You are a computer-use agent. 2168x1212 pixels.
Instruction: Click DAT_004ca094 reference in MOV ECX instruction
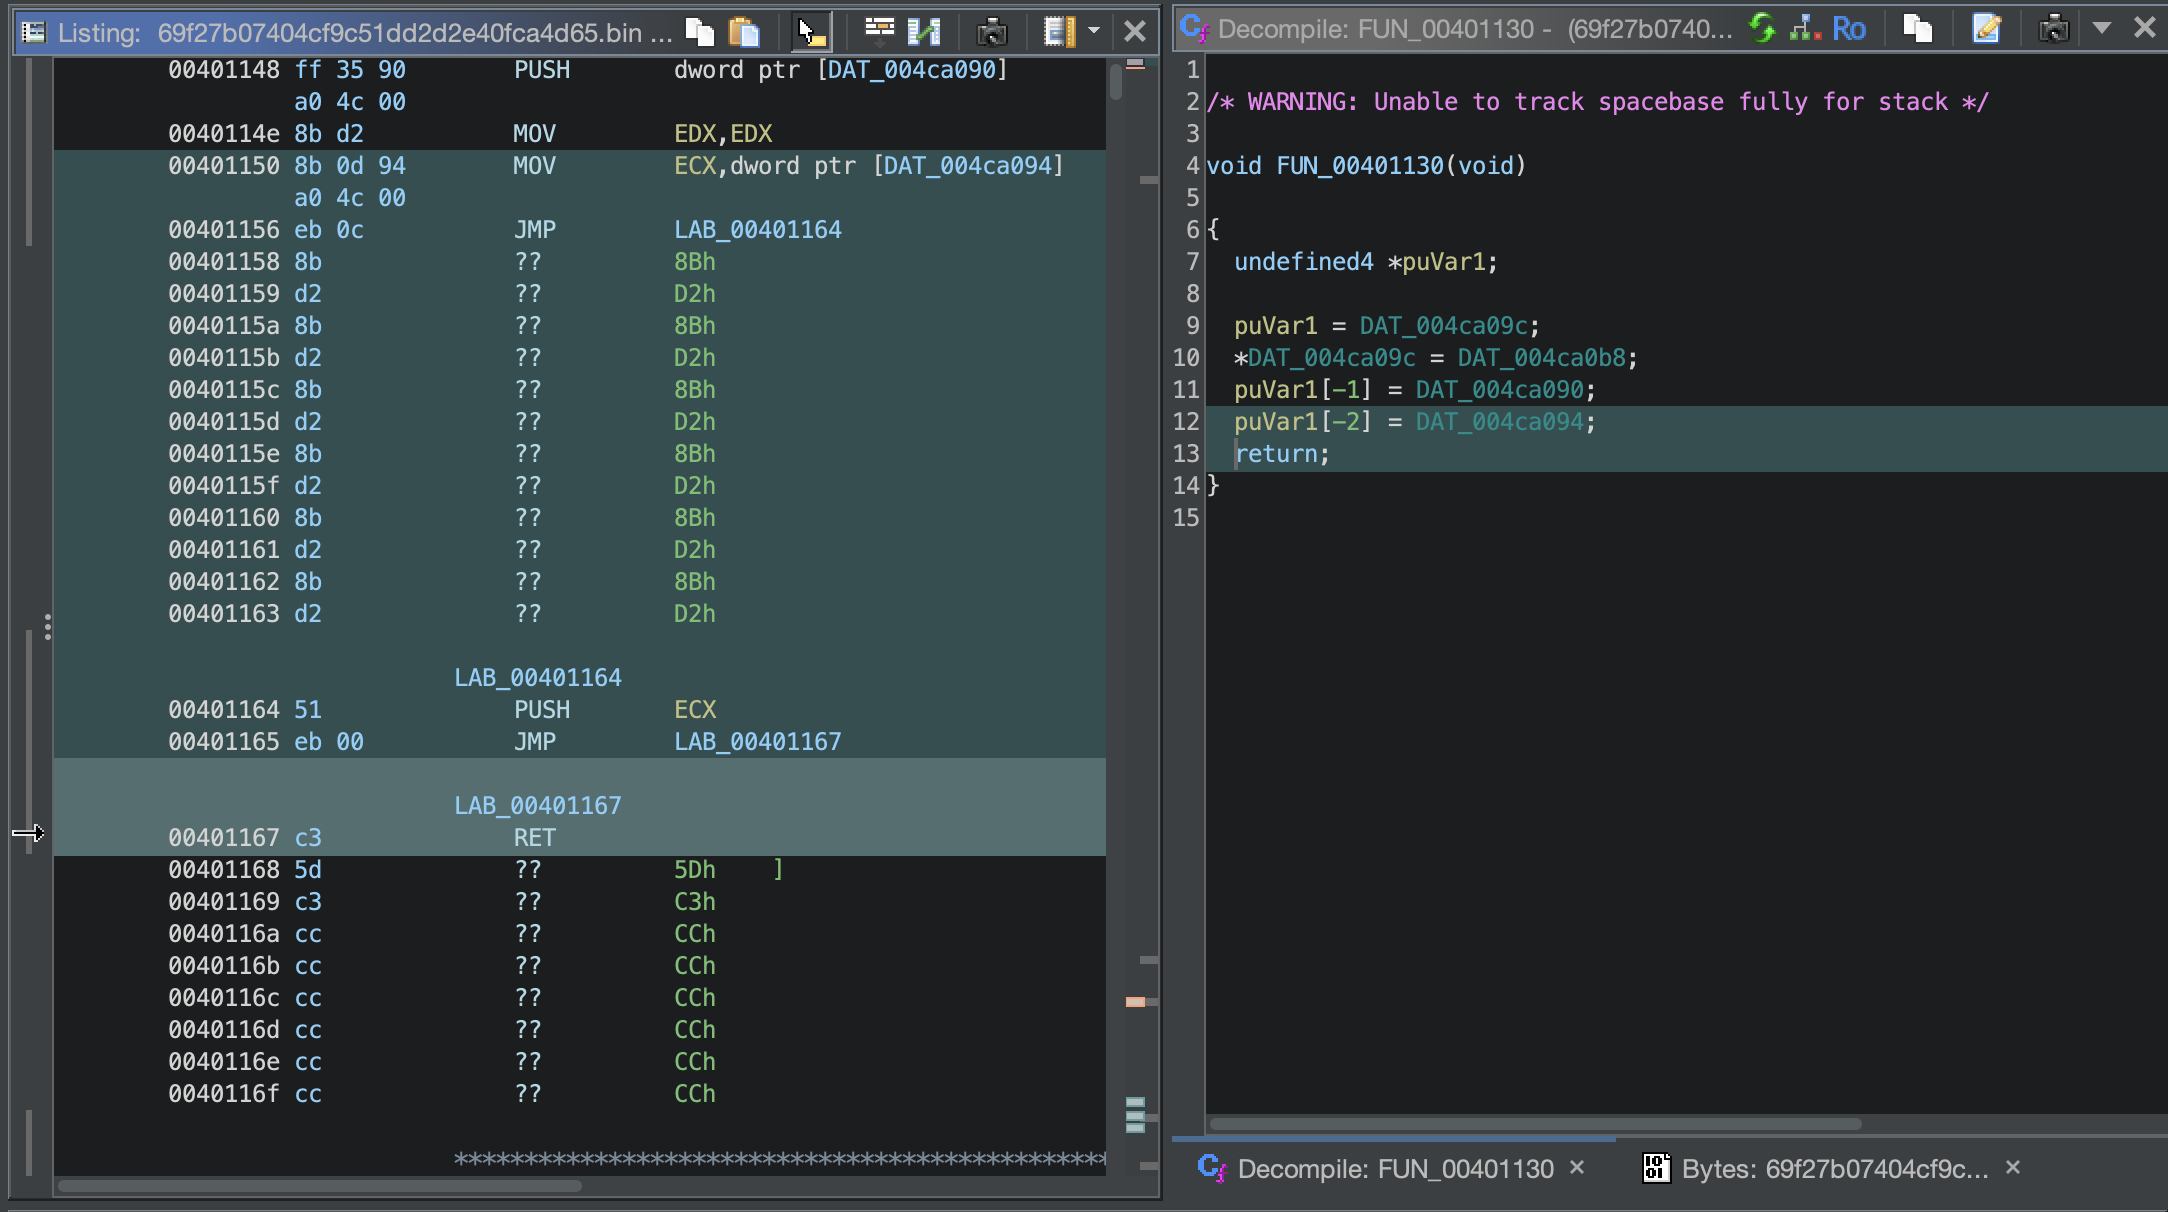click(967, 166)
